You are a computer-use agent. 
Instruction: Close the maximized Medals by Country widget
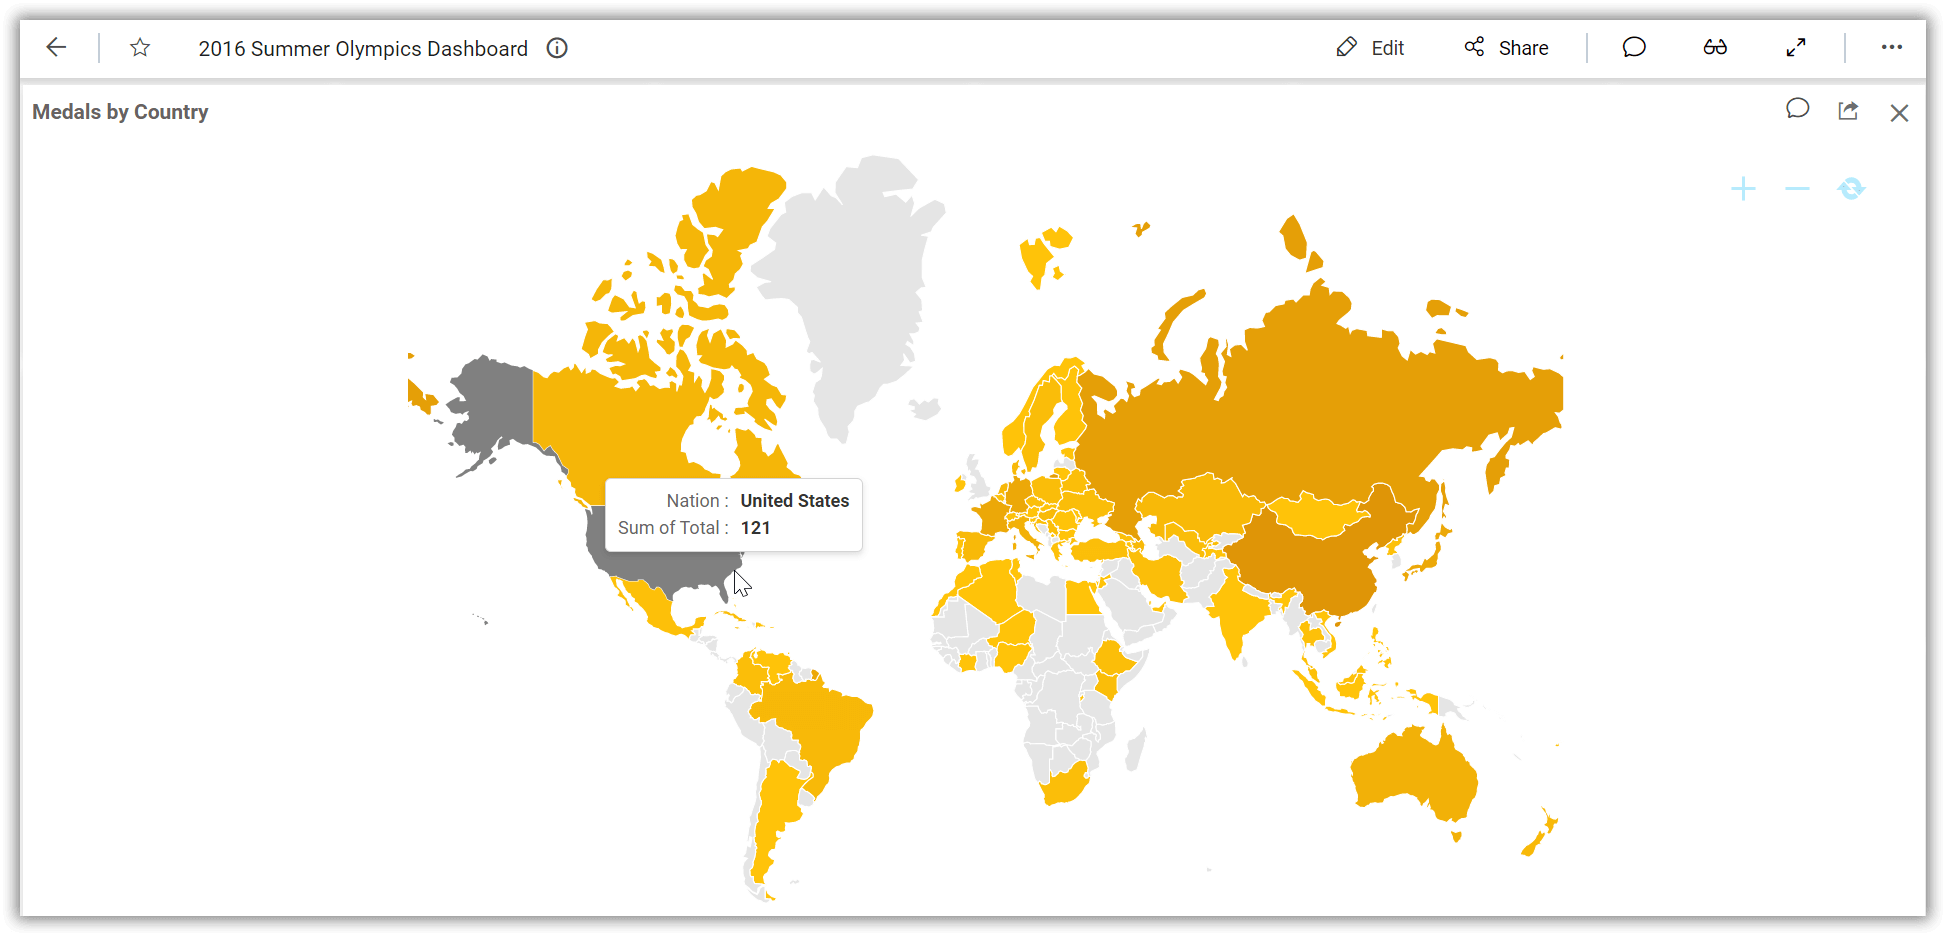pos(1899,112)
